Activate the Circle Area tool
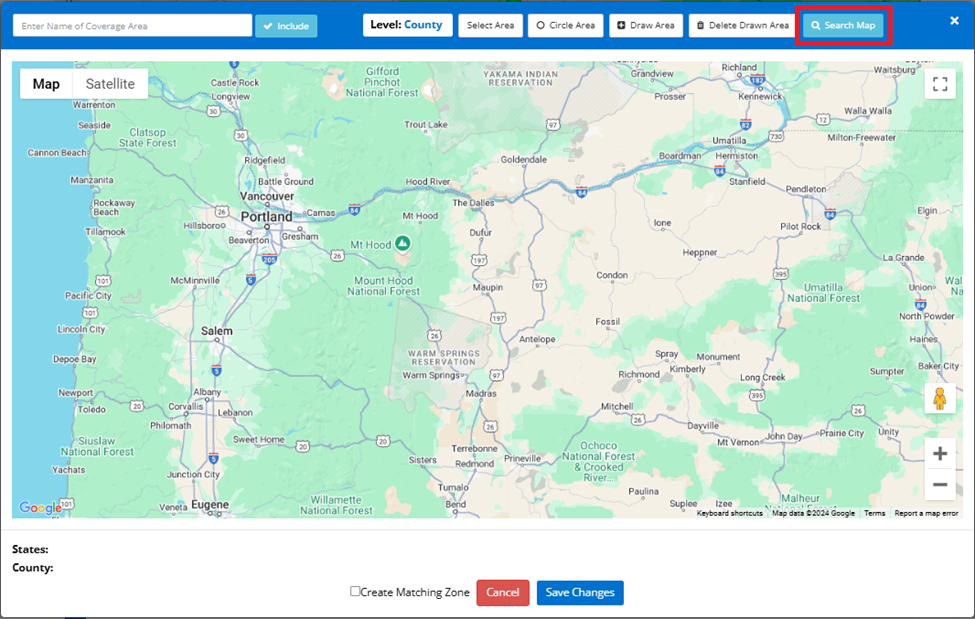The height and width of the screenshot is (619, 975). coord(565,26)
